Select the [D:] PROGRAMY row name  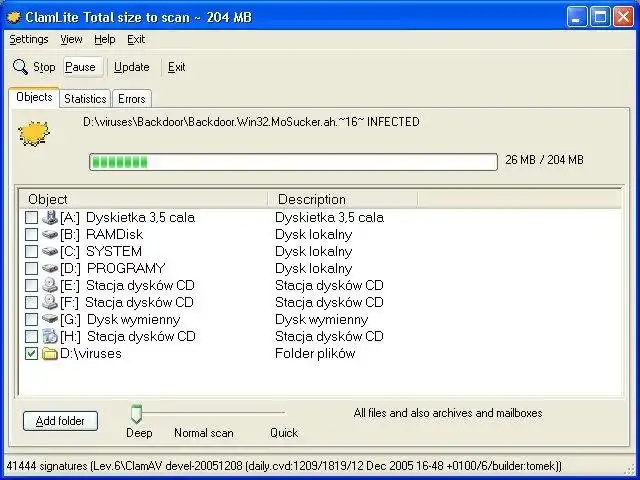[x=113, y=269]
